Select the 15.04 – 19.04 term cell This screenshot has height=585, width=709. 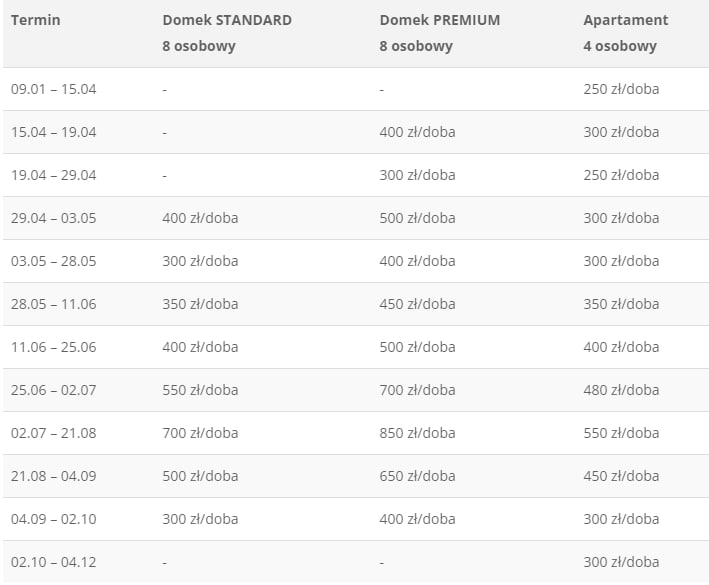tap(54, 132)
